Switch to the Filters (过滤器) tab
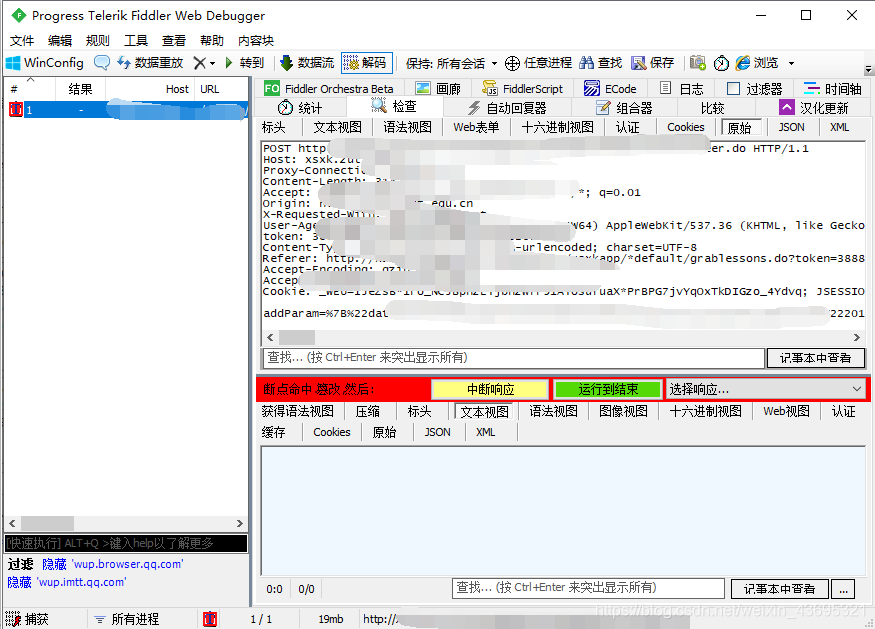Image resolution: width=875 pixels, height=629 pixels. pyautogui.click(x=755, y=89)
